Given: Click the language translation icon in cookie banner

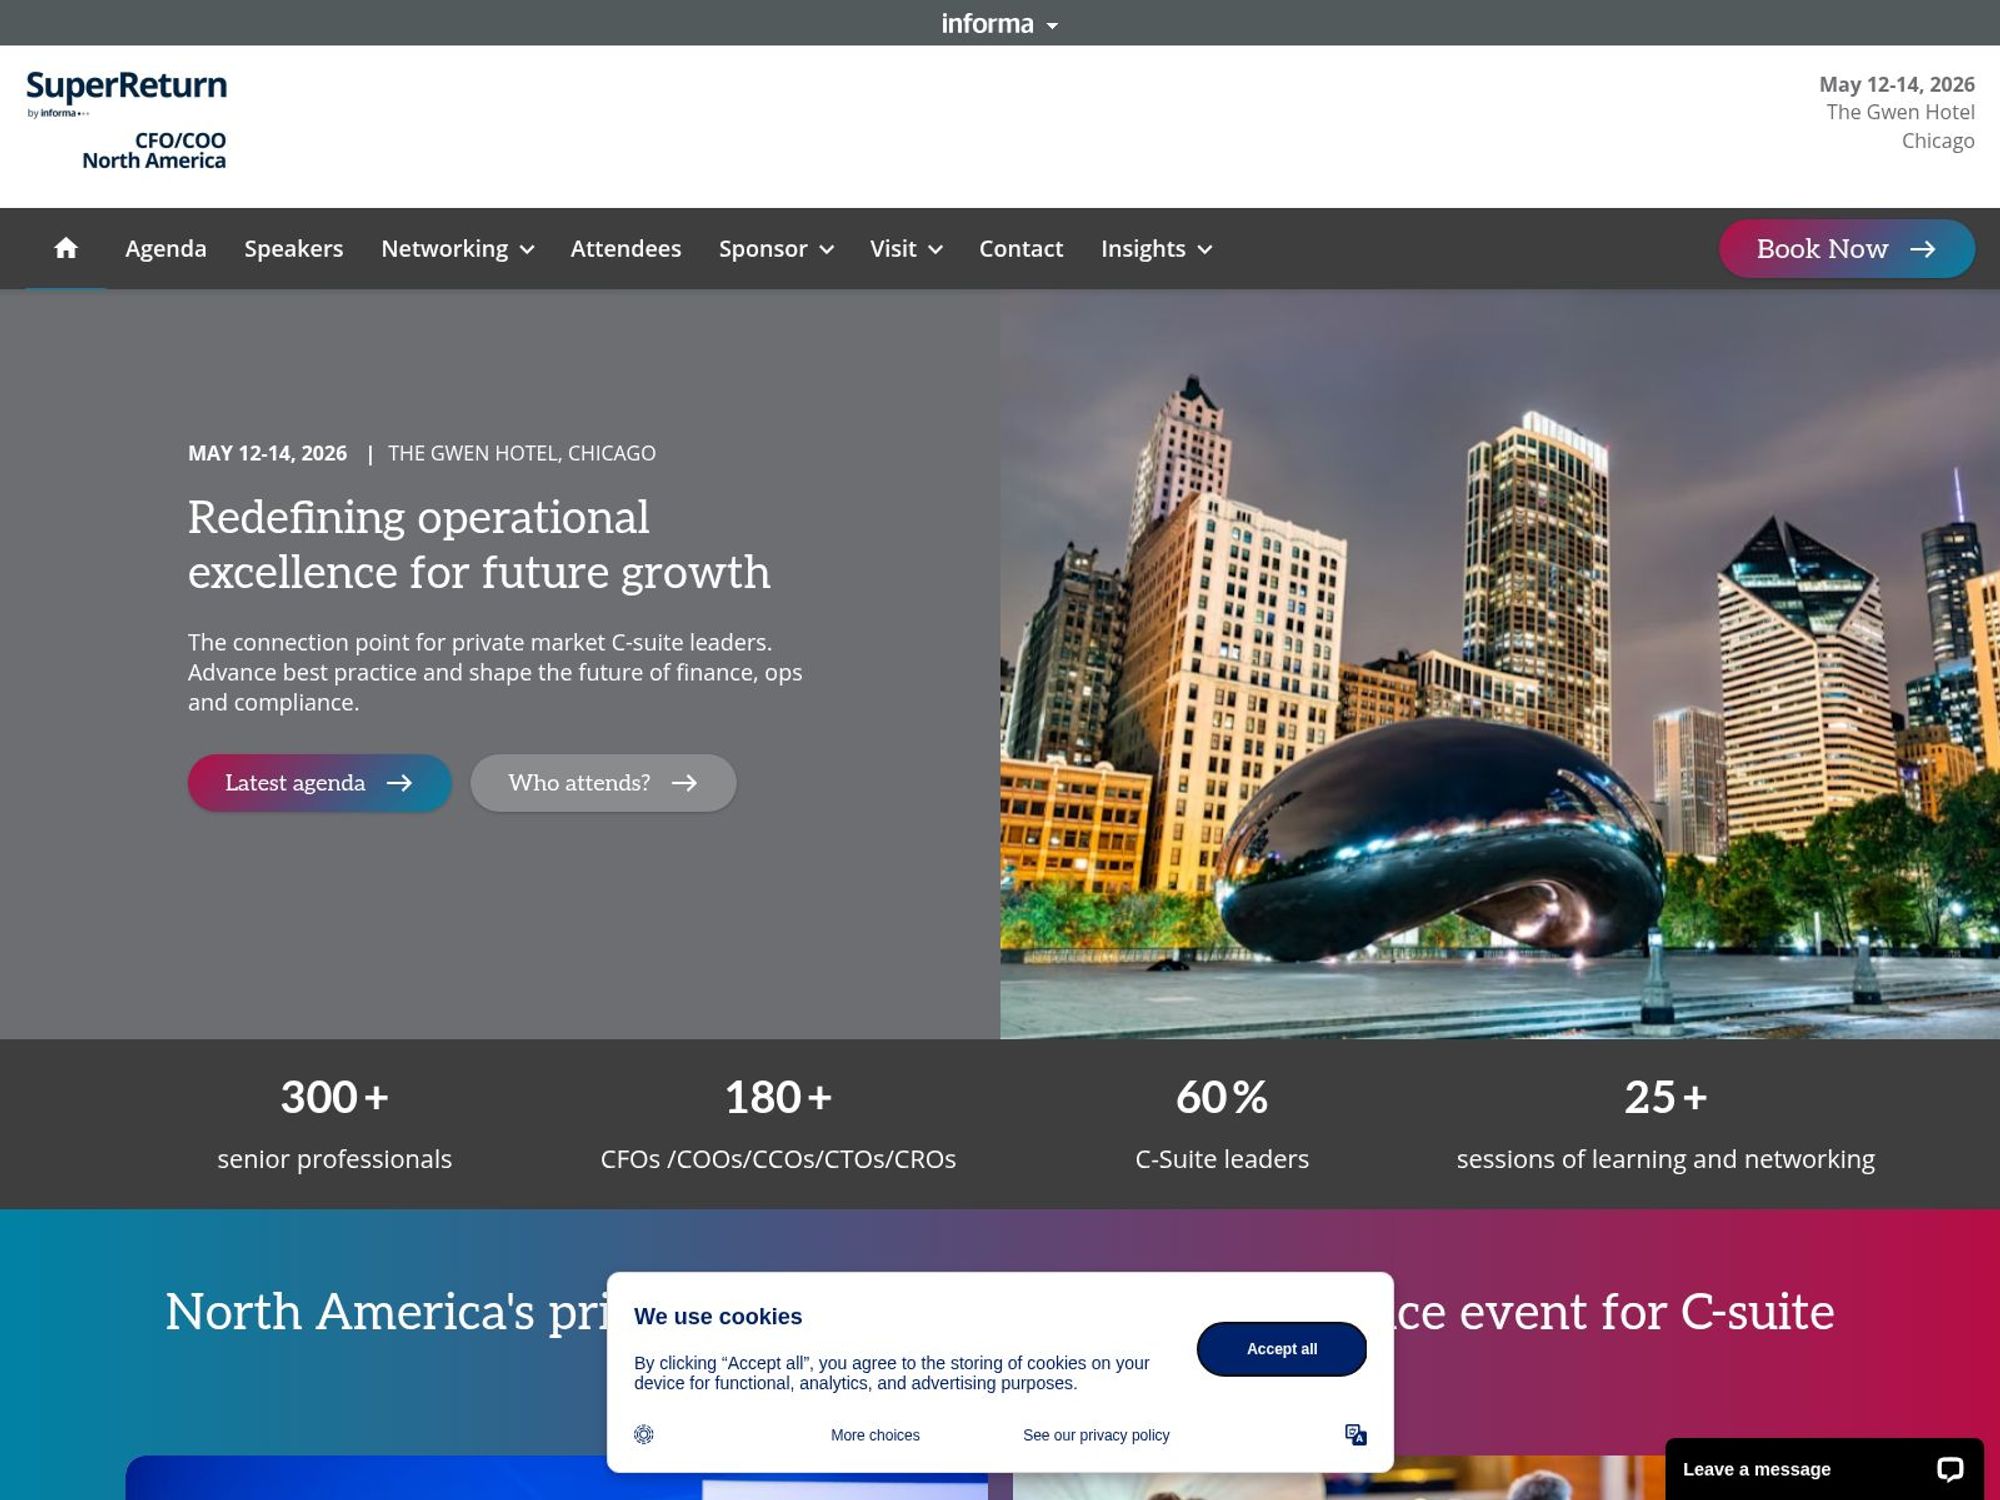Looking at the screenshot, I should pyautogui.click(x=1357, y=1434).
